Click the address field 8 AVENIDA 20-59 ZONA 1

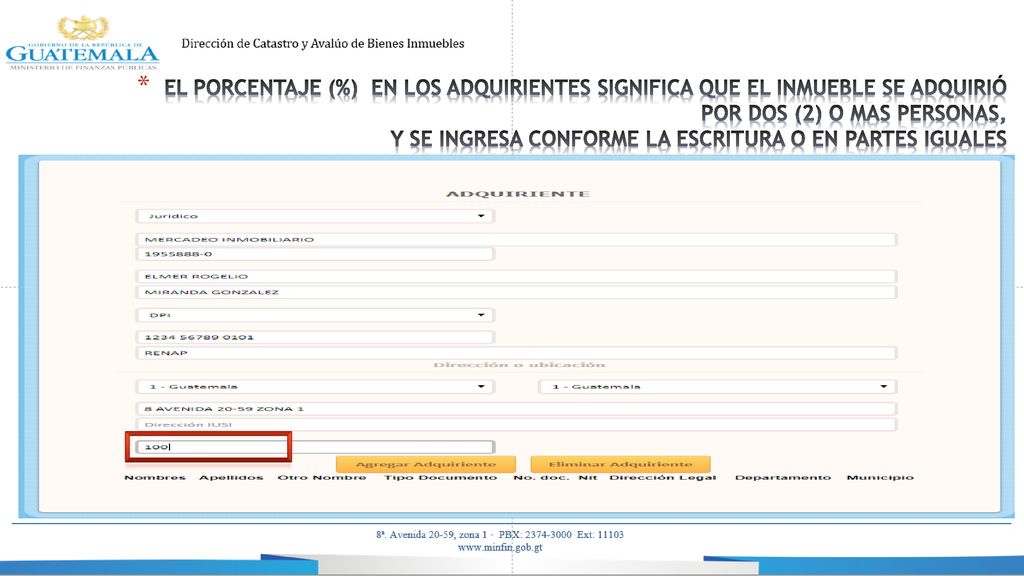click(516, 409)
